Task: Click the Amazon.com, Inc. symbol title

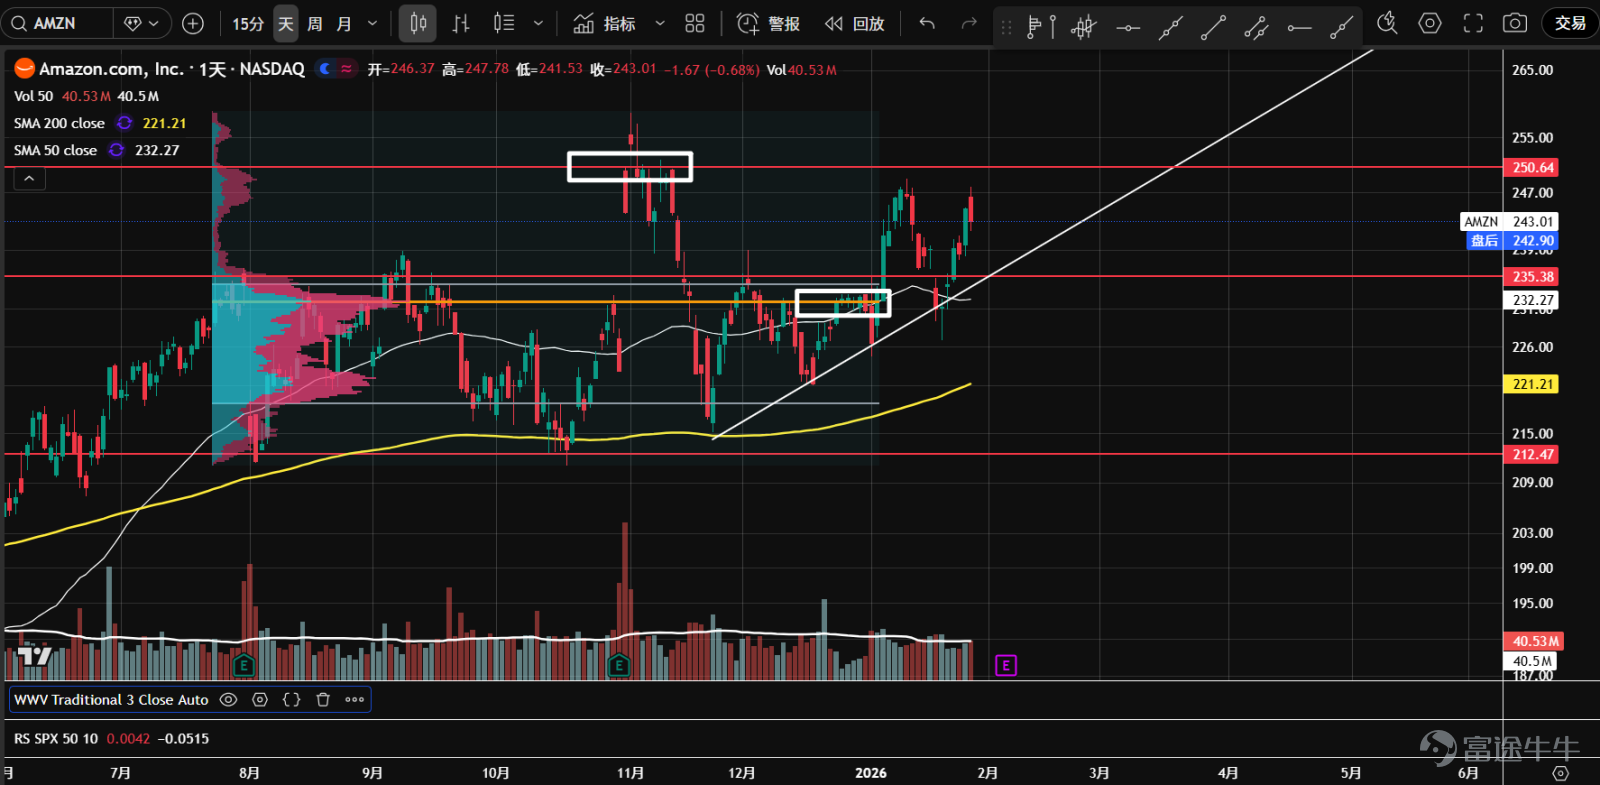Action: pos(111,69)
